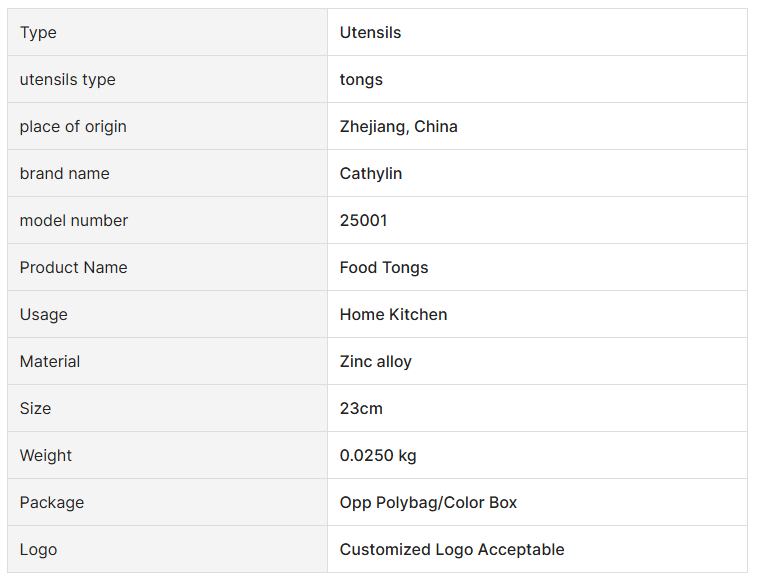Click the 'Usage' row label
Image resolution: width=759 pixels, height=584 pixels.
[x=43, y=315]
